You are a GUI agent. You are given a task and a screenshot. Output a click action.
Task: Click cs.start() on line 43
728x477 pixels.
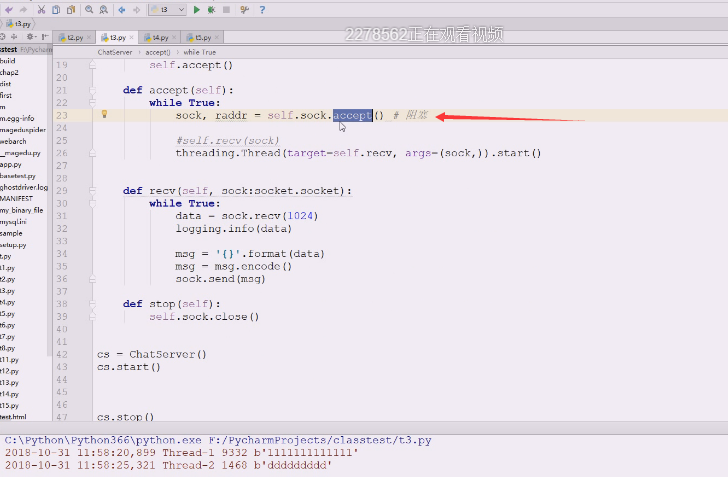click(129, 367)
